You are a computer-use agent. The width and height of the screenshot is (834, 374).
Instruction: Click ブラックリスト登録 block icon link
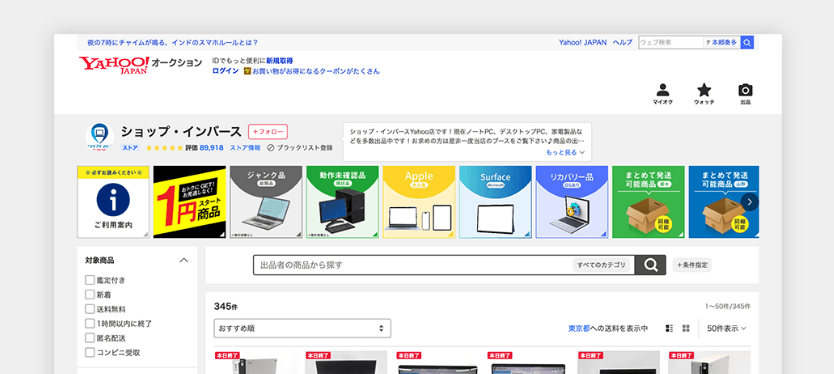(x=299, y=148)
